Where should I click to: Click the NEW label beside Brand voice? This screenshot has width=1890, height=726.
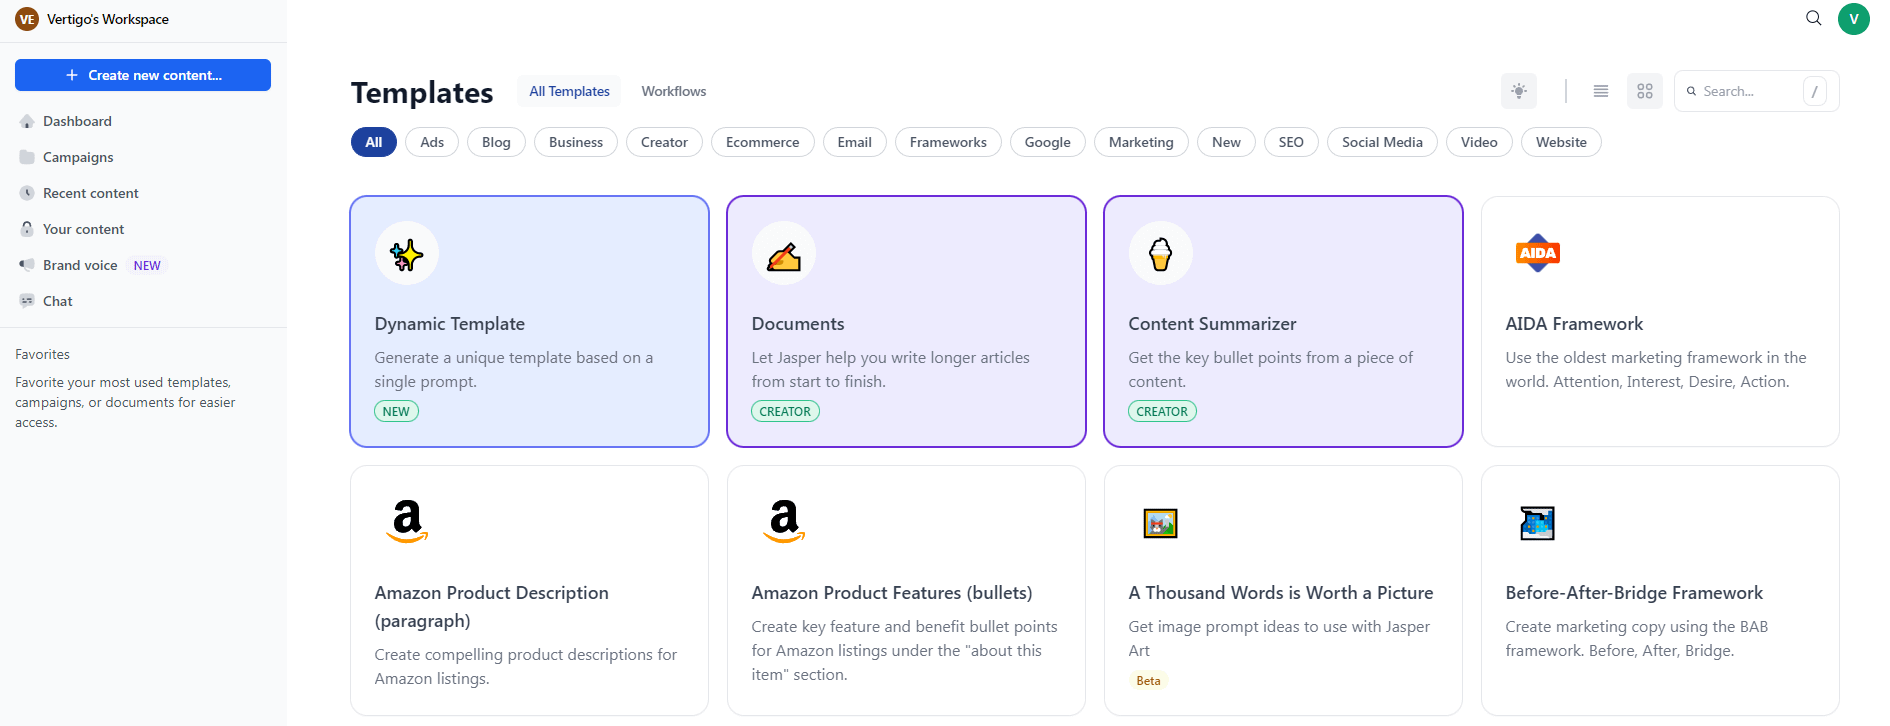click(147, 265)
